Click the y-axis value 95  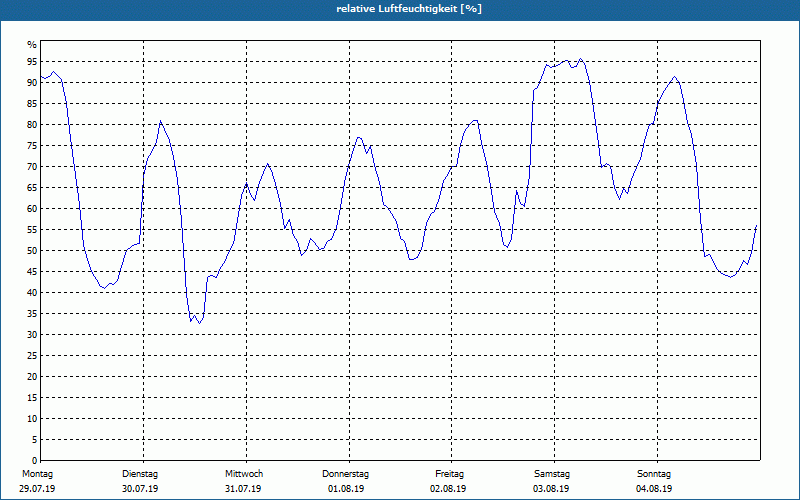(32, 62)
